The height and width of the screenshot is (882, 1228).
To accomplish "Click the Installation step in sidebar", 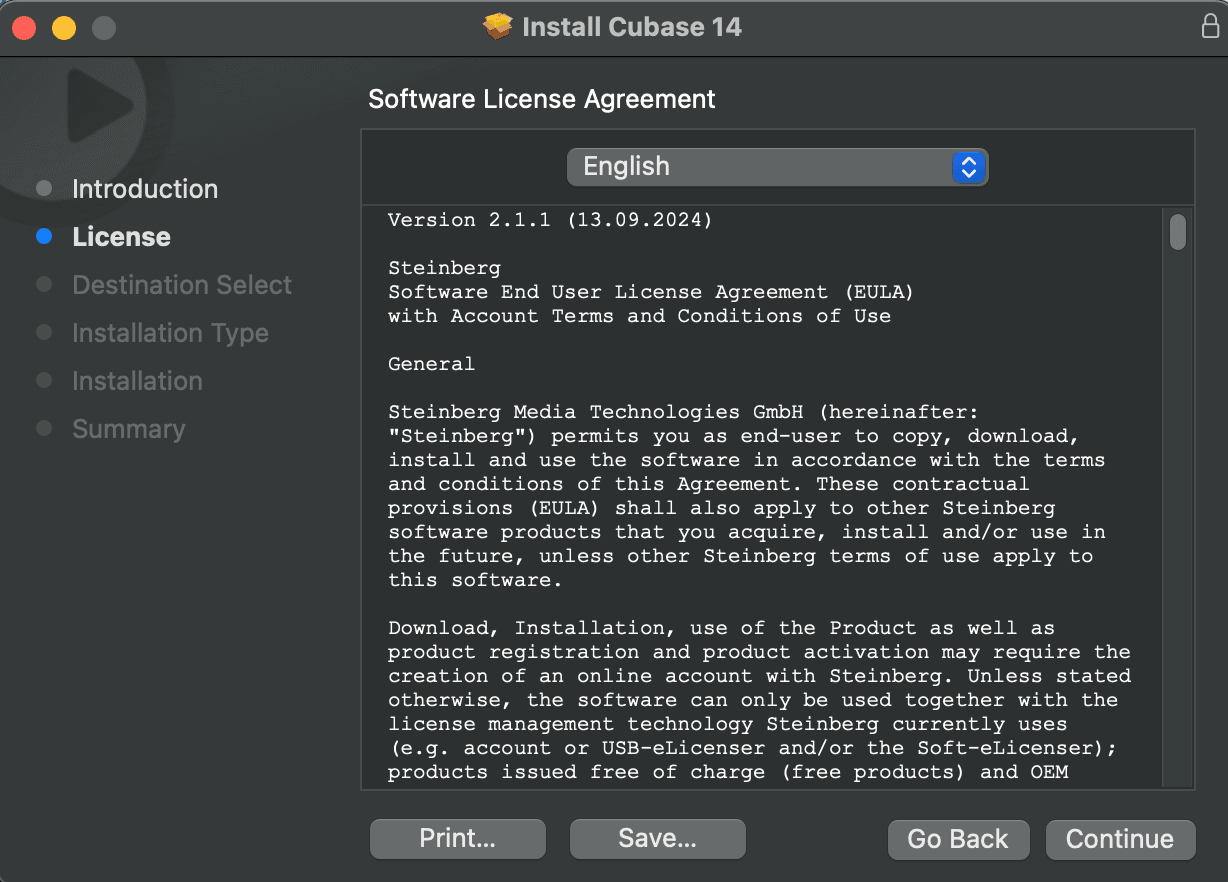I will pyautogui.click(x=137, y=381).
